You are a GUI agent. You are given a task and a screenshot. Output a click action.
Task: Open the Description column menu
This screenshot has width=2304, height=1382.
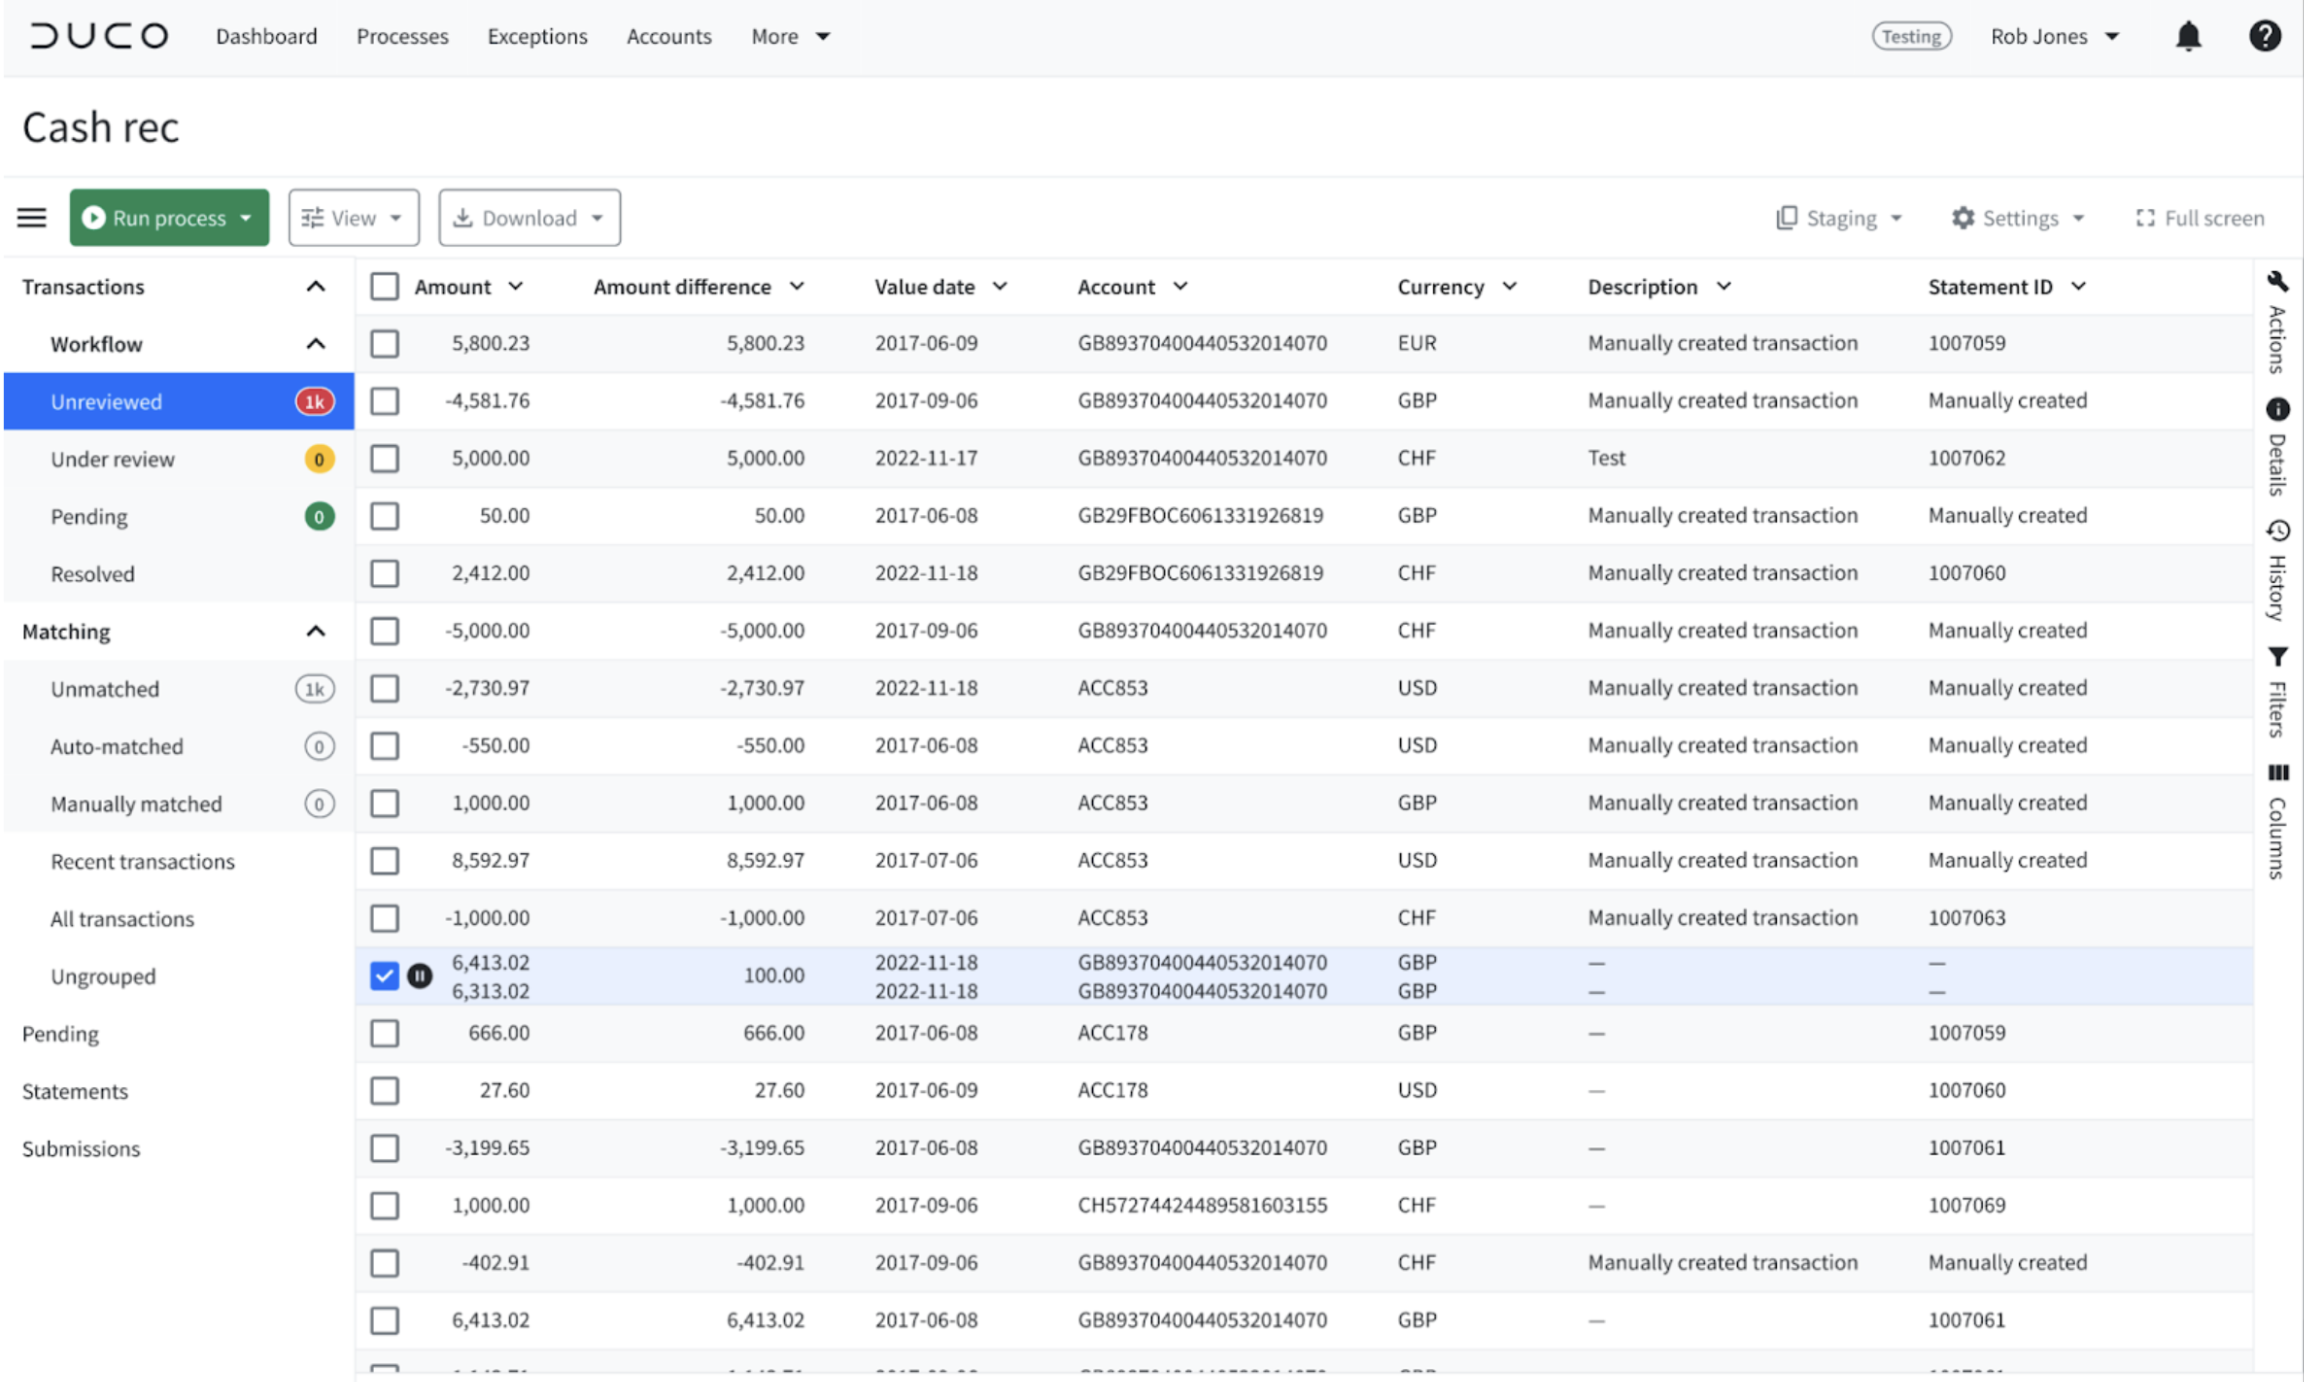[x=1724, y=287]
